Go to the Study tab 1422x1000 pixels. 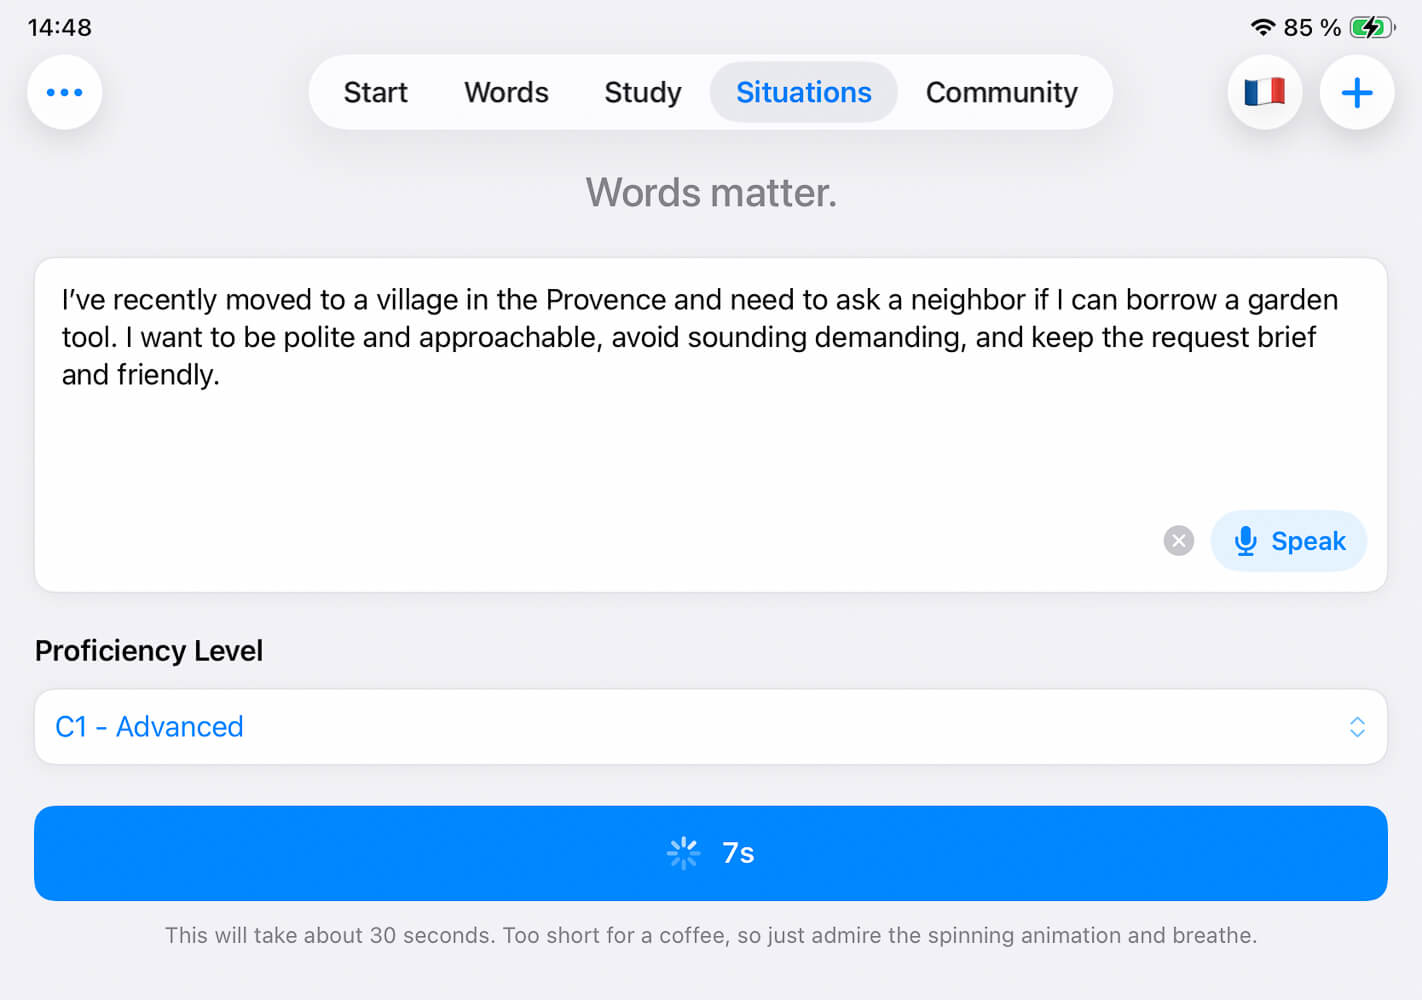pyautogui.click(x=642, y=92)
